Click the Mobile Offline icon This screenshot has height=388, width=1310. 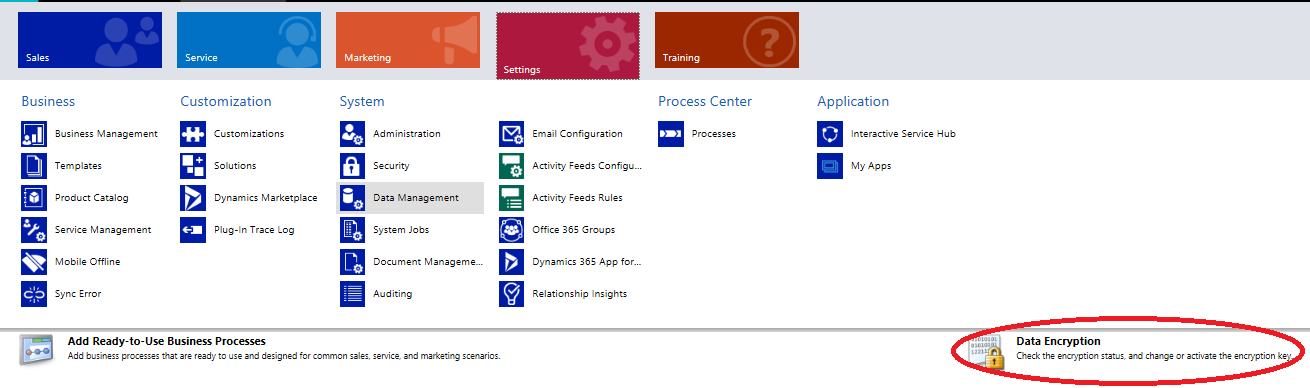(34, 262)
